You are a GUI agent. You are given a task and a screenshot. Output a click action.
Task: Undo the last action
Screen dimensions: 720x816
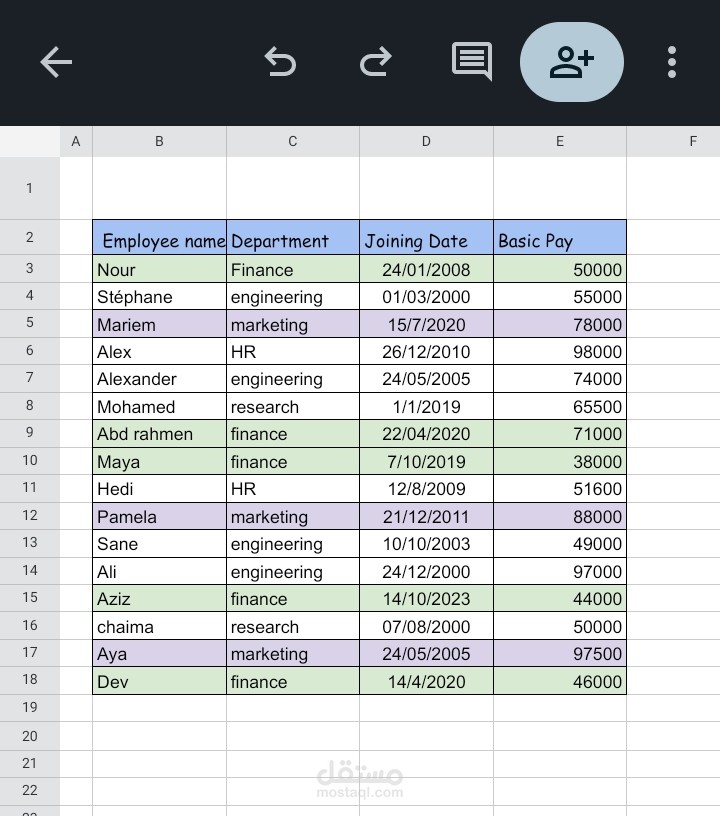(x=280, y=62)
